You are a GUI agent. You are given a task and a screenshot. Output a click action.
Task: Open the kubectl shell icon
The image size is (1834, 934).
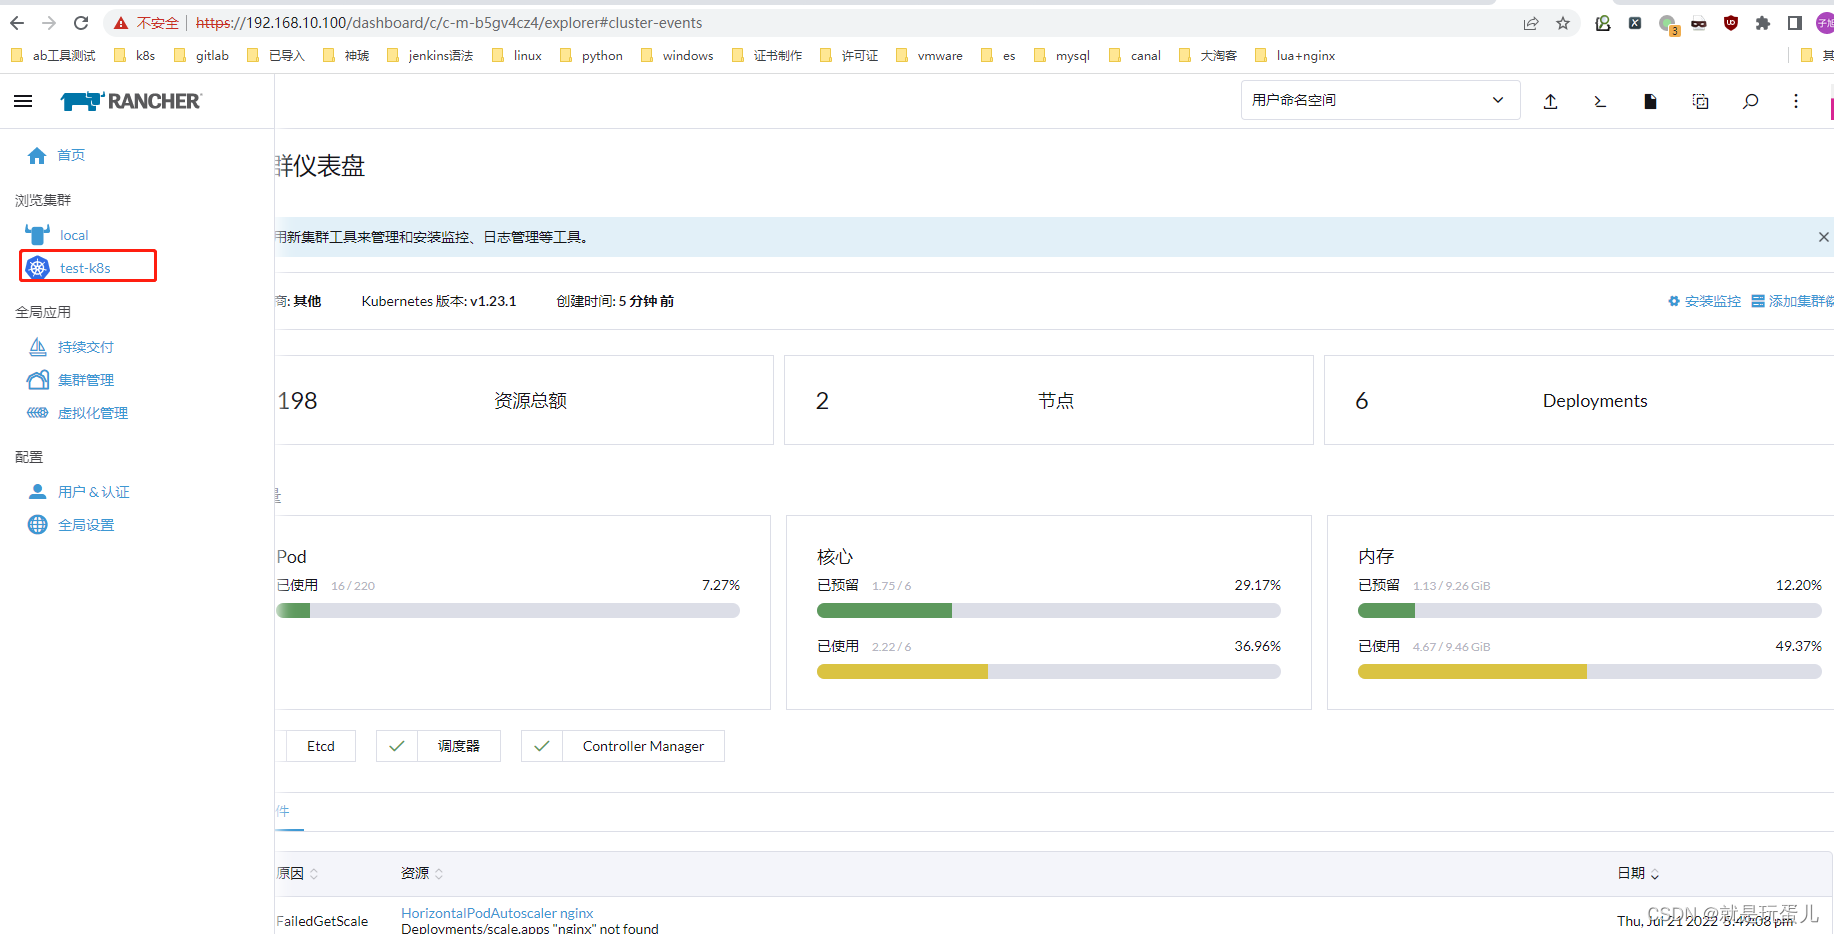click(x=1600, y=101)
